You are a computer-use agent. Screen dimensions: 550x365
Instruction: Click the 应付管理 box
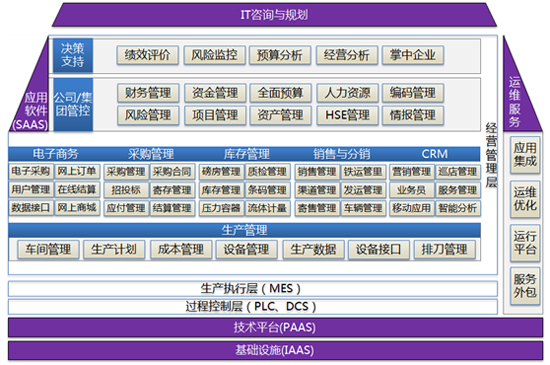(x=126, y=208)
